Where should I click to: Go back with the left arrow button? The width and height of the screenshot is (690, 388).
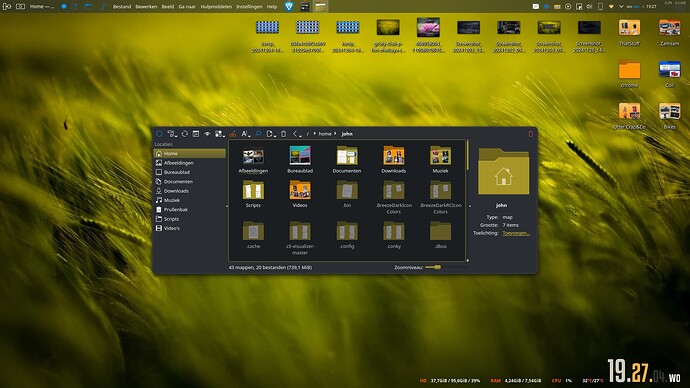pyautogui.click(x=295, y=134)
